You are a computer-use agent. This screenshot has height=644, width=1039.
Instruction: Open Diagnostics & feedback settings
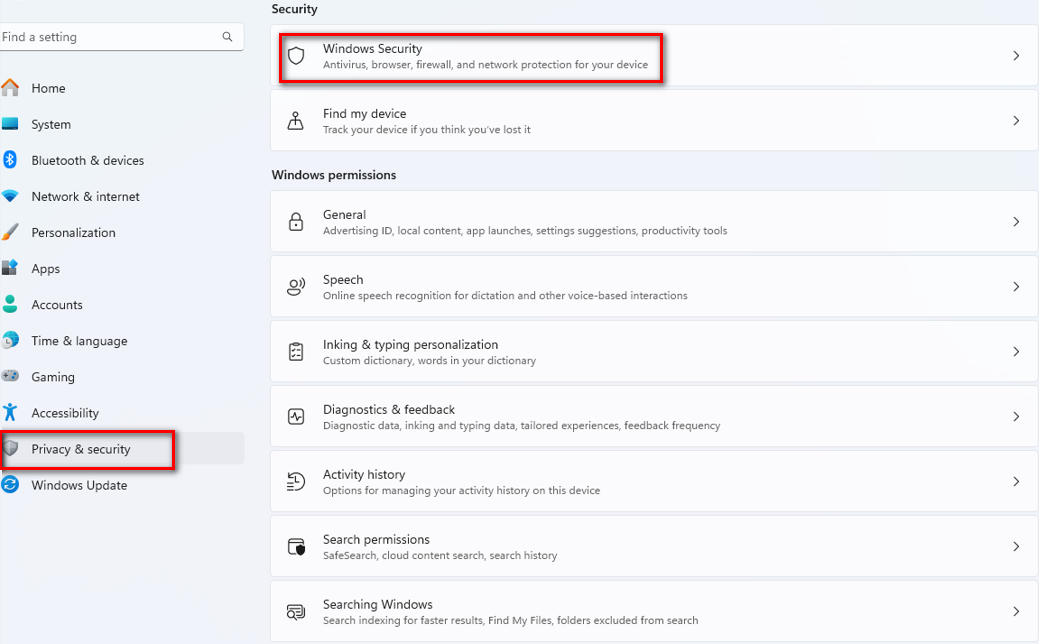tap(654, 416)
